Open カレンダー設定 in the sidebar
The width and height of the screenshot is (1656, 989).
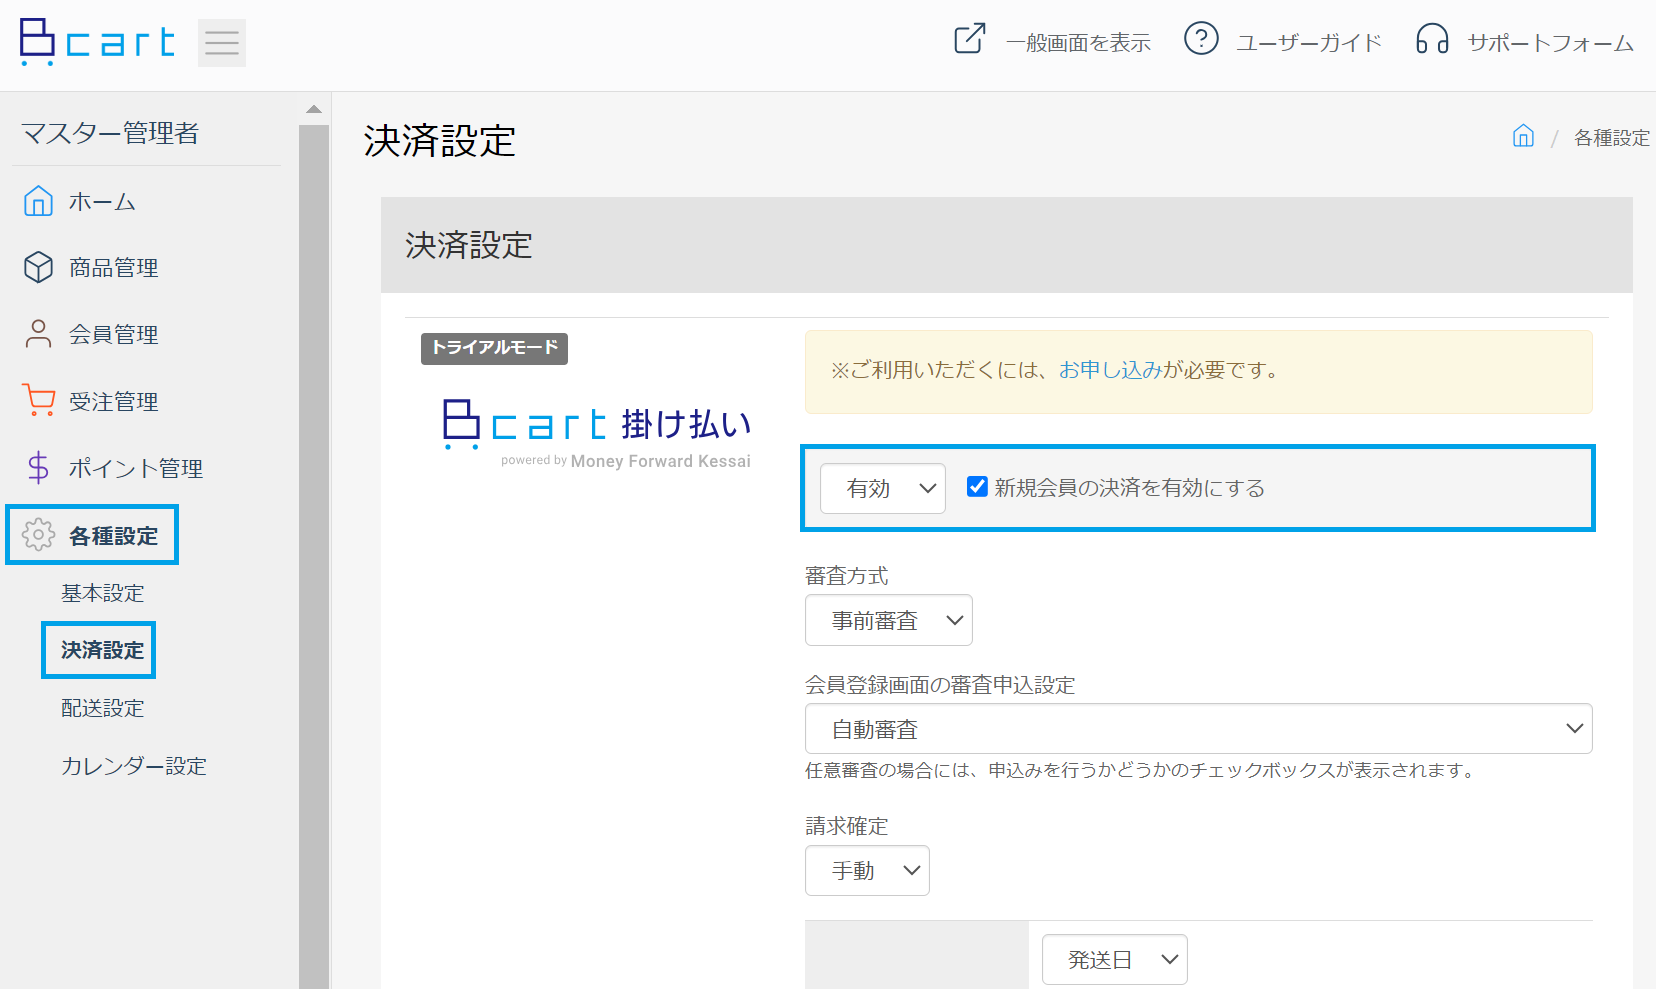click(x=134, y=766)
